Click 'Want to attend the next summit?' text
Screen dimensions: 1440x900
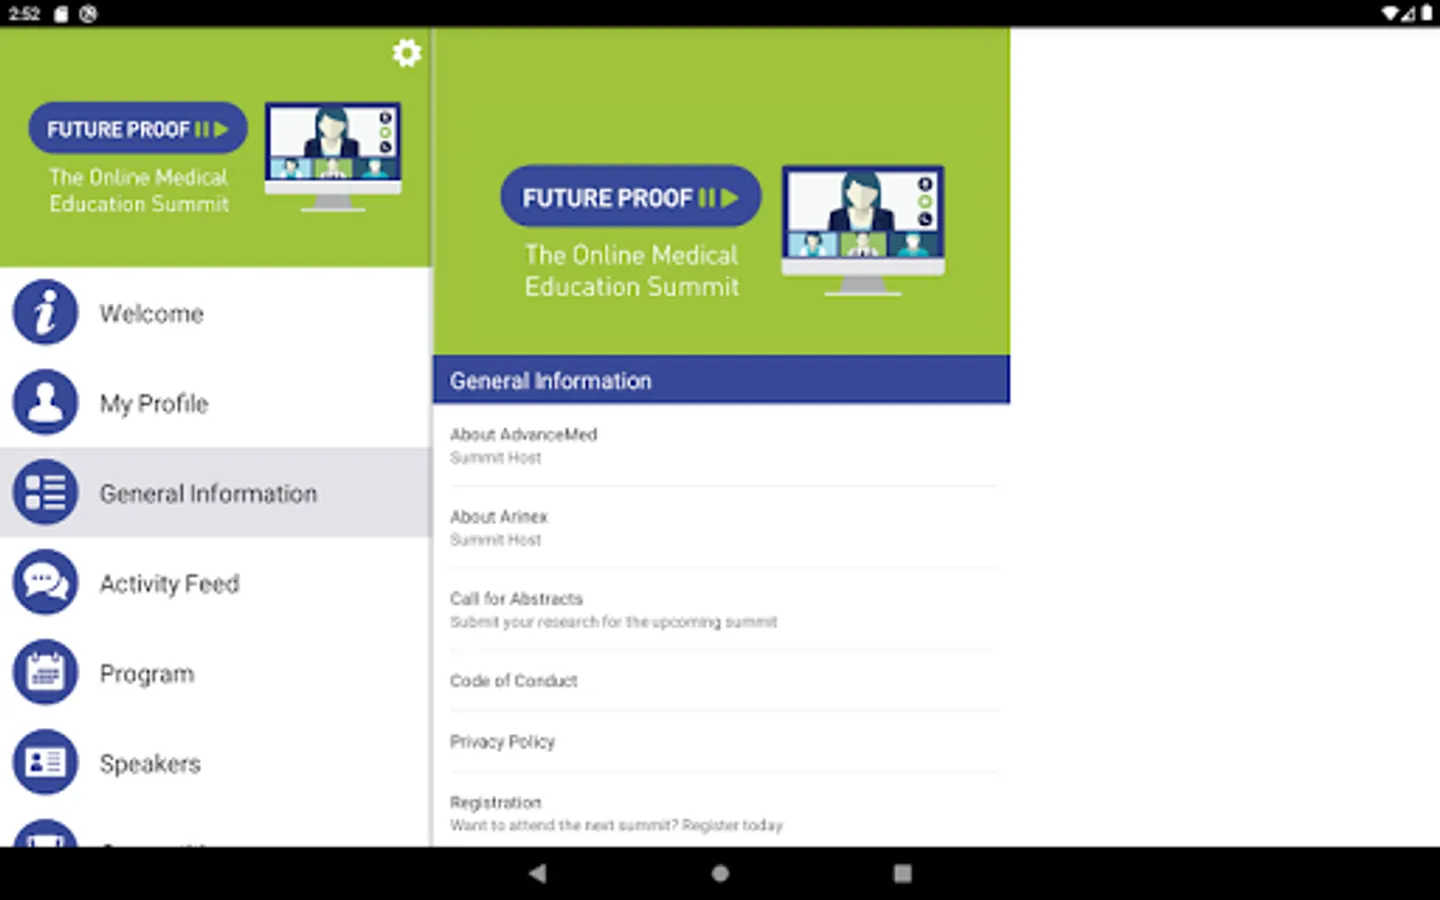[x=564, y=825]
